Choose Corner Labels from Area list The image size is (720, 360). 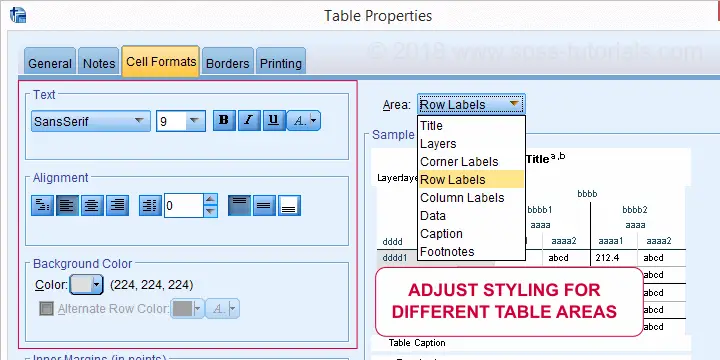(x=472, y=162)
